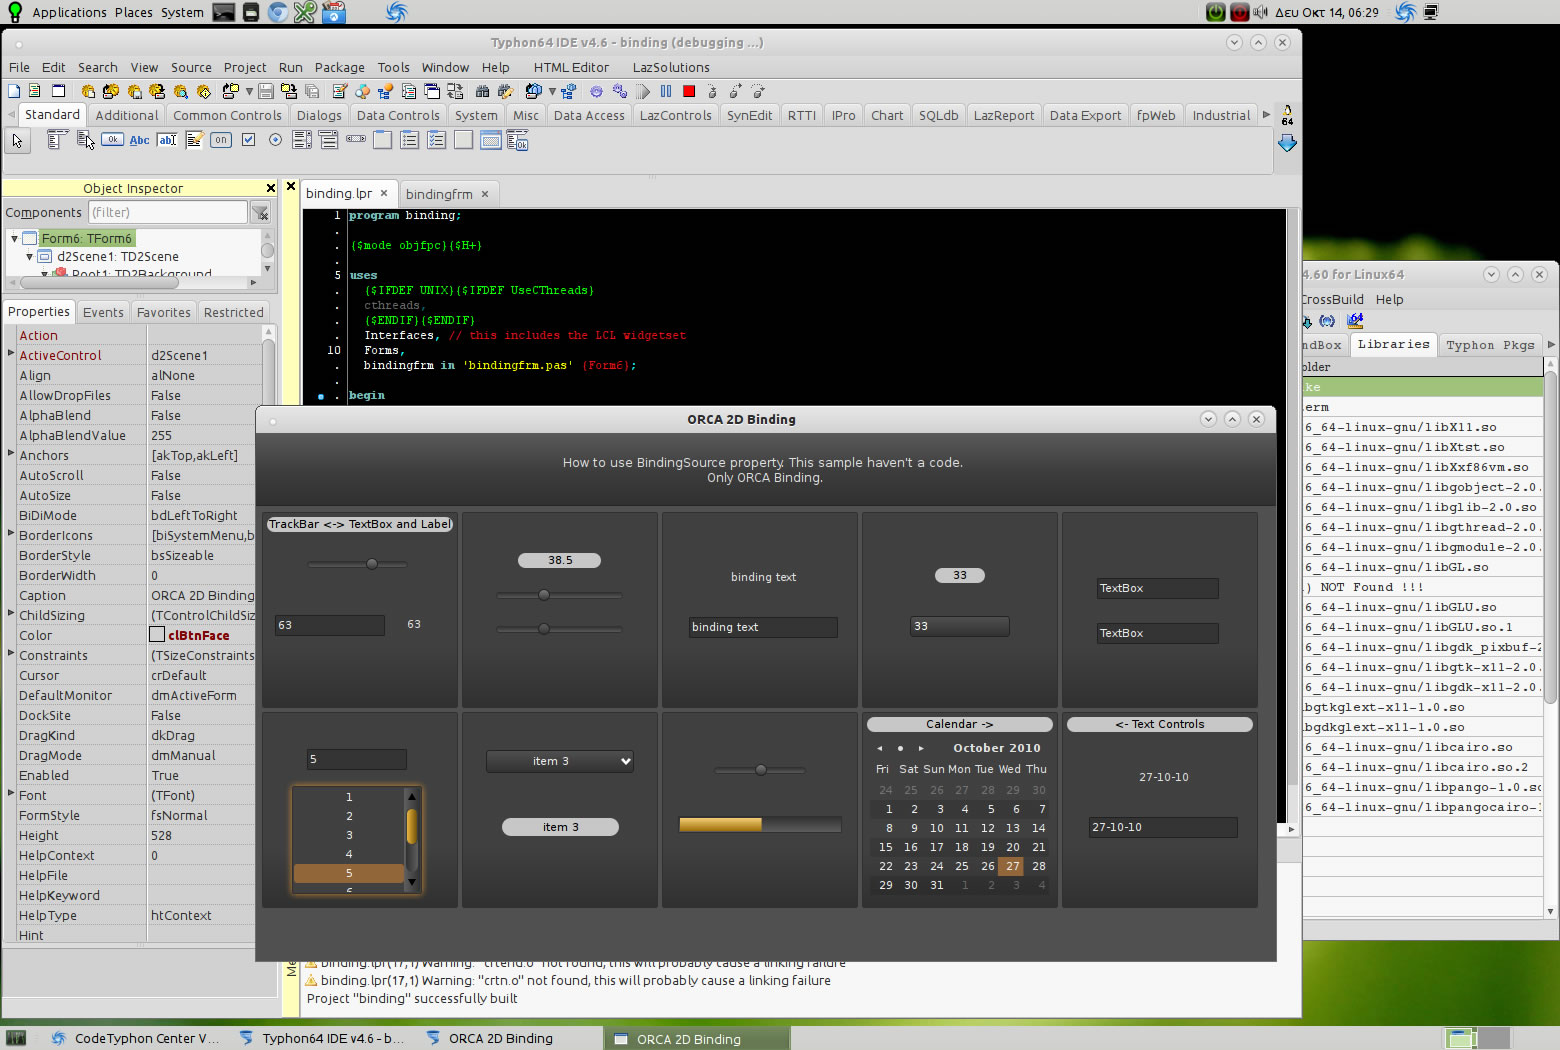
Task: Select the TToggleBox 'on' component icon
Action: pos(221,140)
